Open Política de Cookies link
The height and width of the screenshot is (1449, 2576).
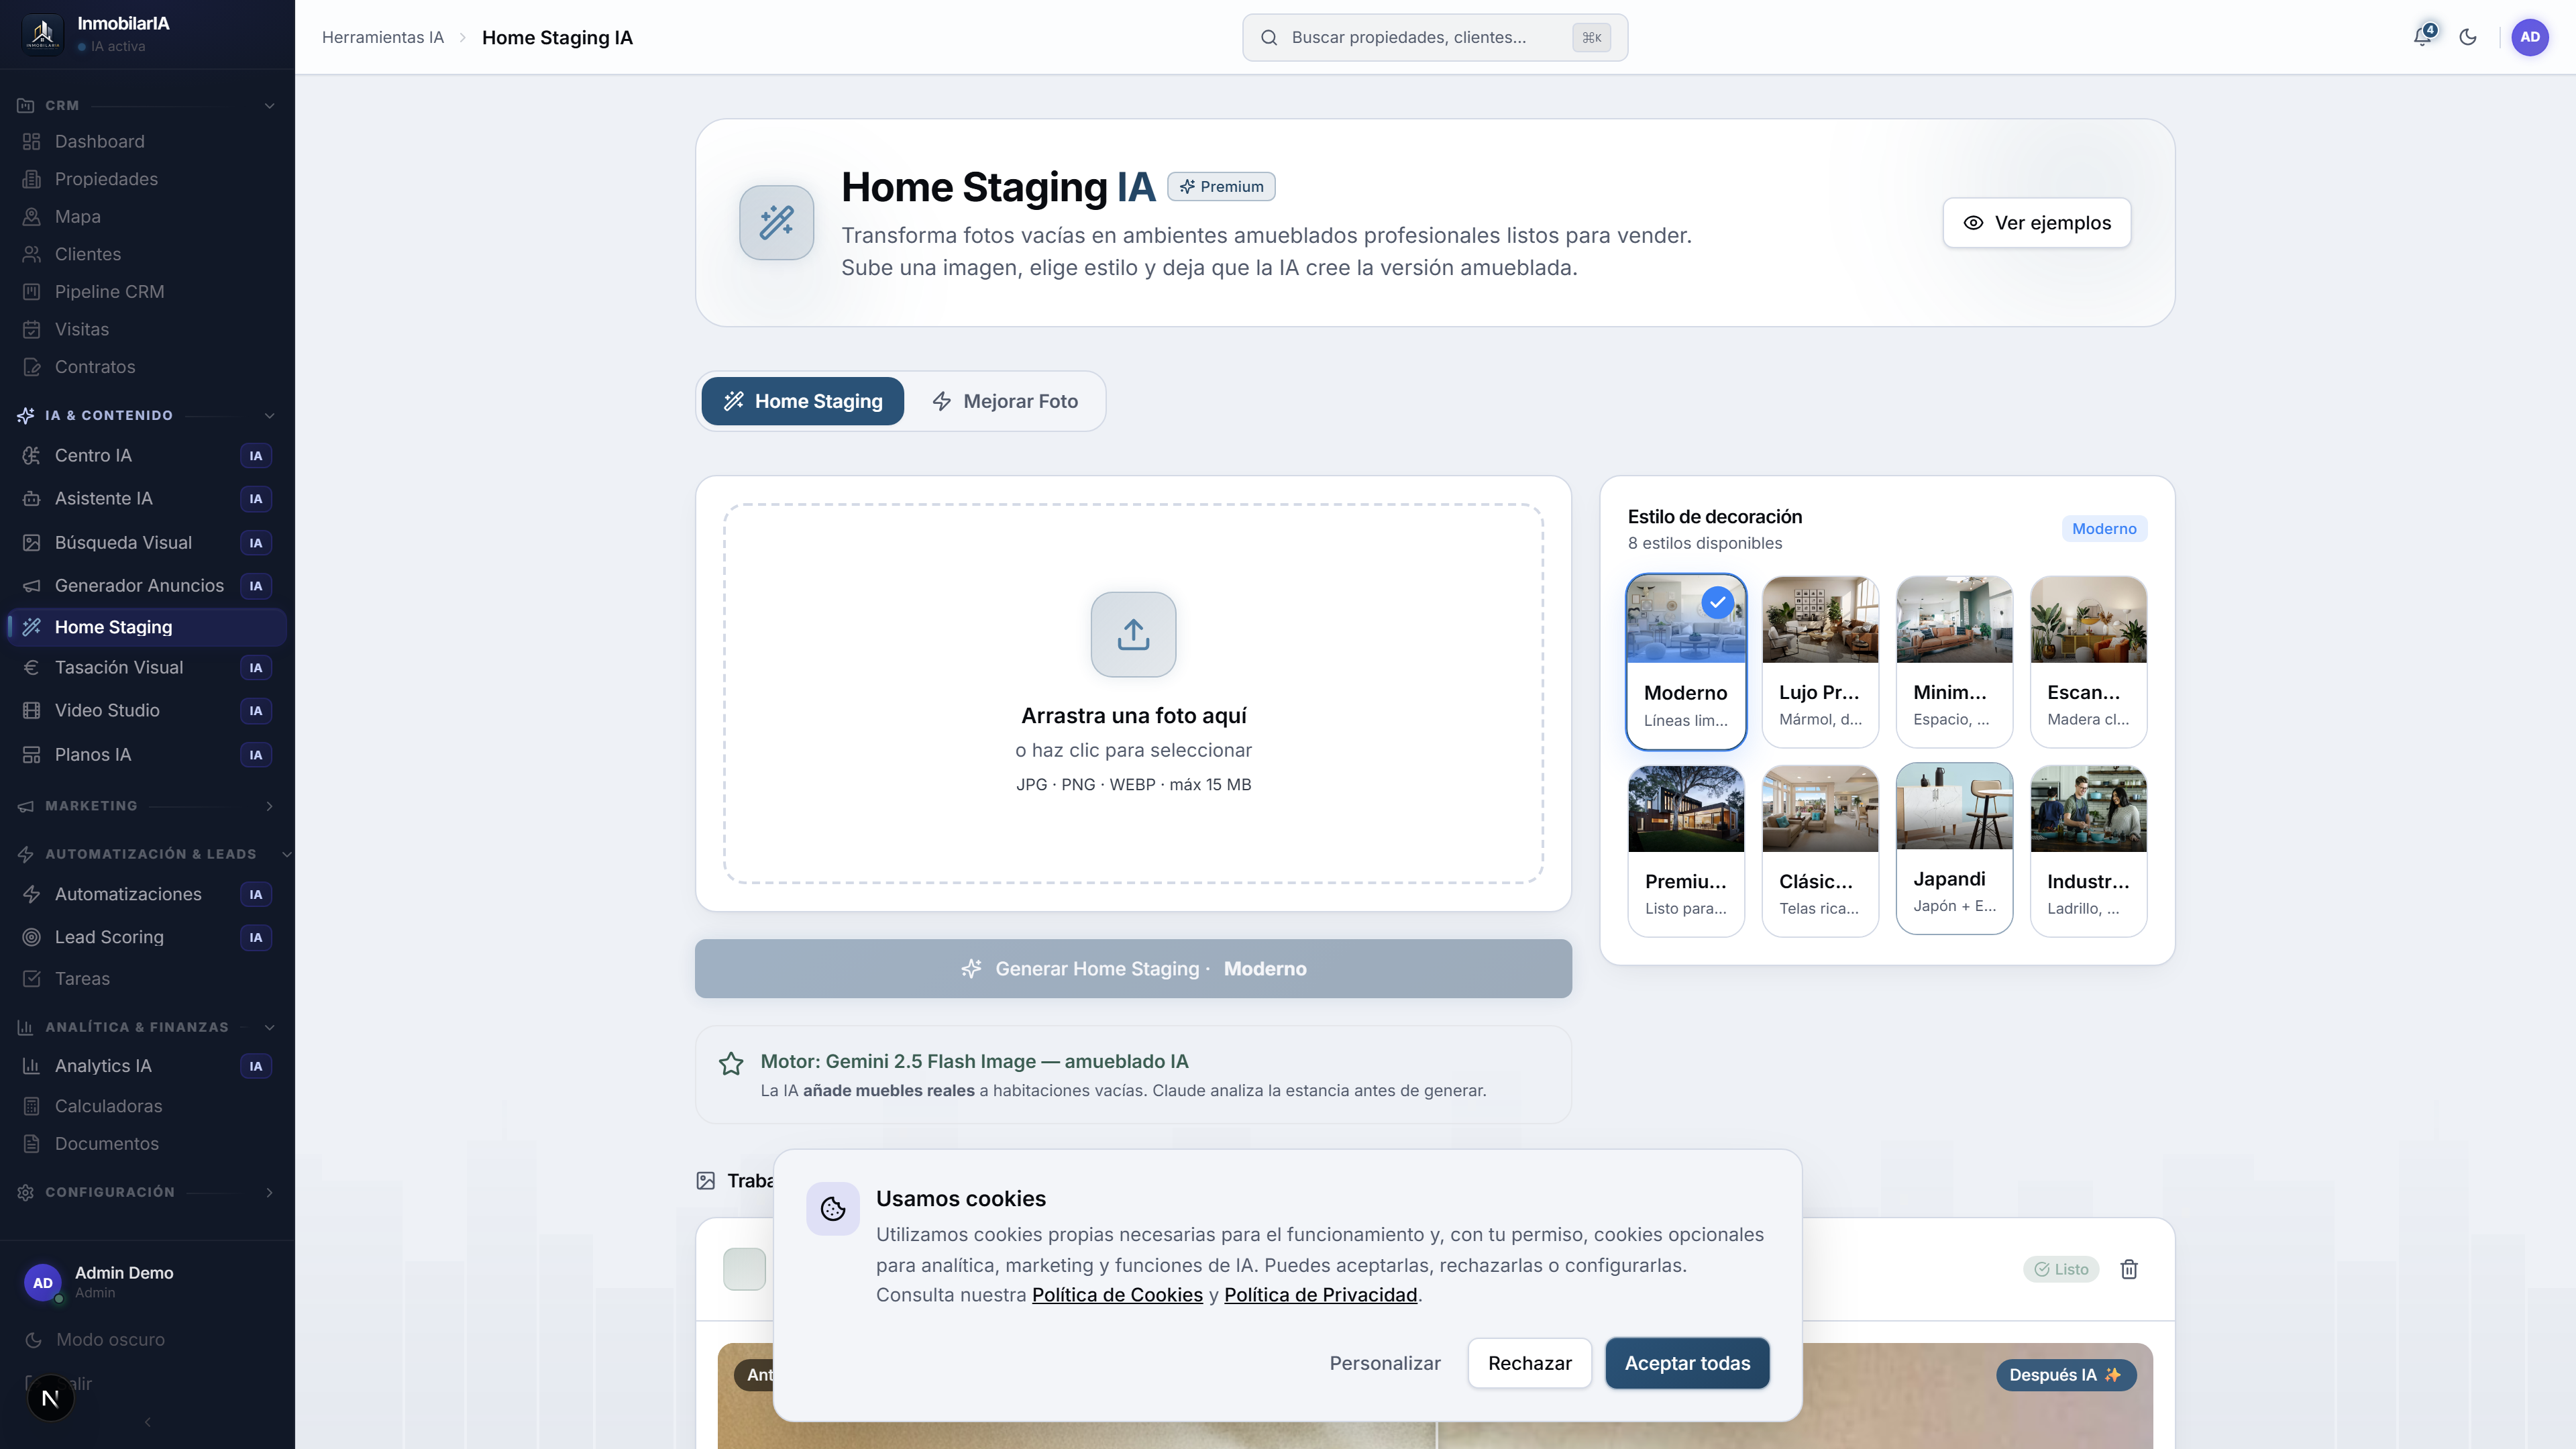1117,1295
